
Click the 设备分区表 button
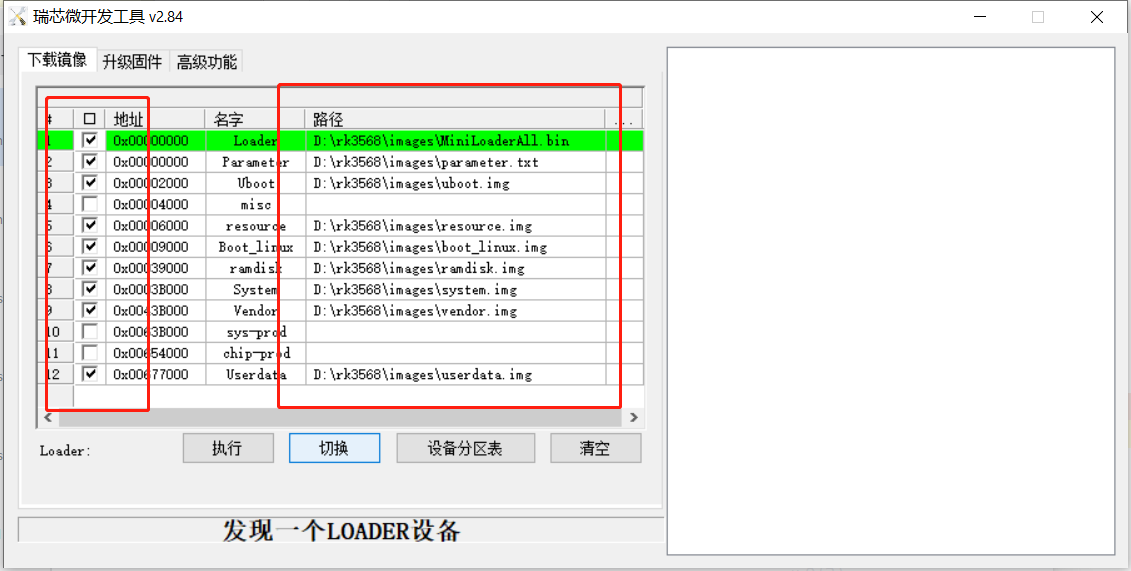coord(465,448)
